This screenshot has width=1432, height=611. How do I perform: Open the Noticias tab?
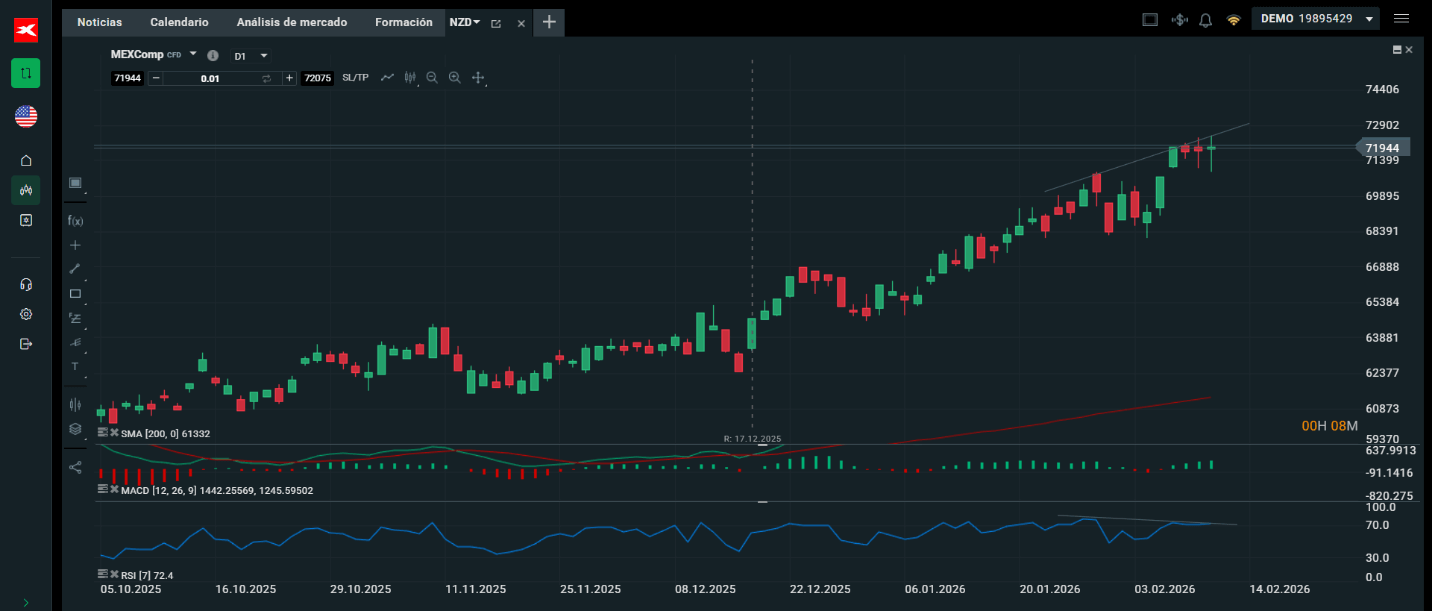pyautogui.click(x=99, y=22)
